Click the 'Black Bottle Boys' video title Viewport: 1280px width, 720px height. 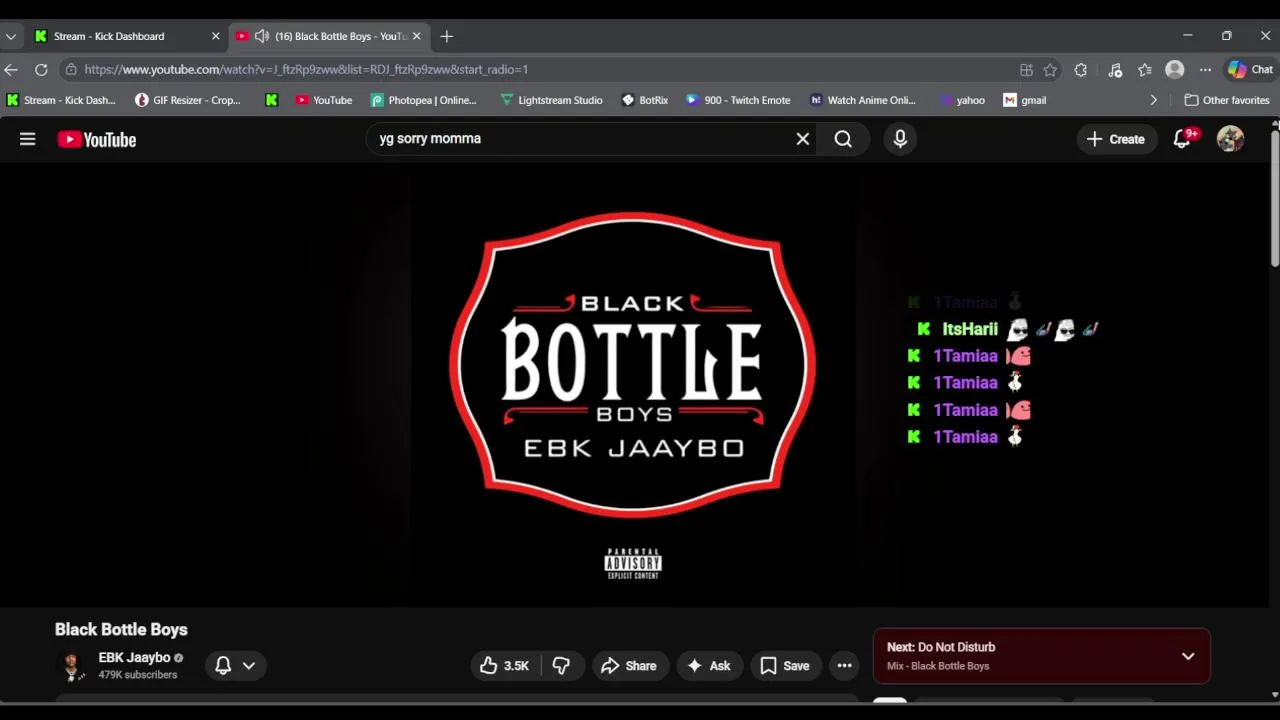tap(121, 629)
